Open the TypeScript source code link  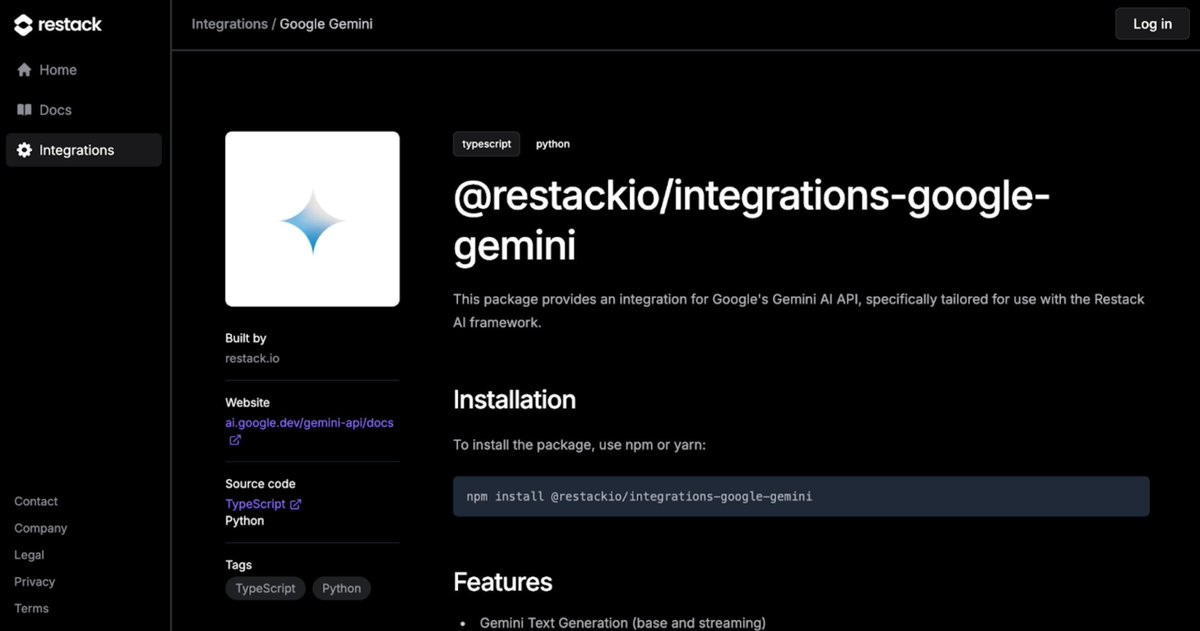255,504
